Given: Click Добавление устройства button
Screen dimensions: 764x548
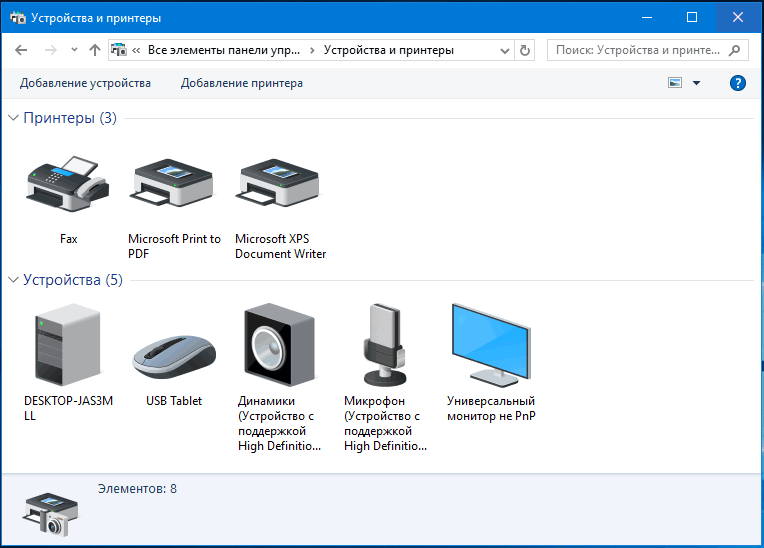Looking at the screenshot, I should [85, 83].
